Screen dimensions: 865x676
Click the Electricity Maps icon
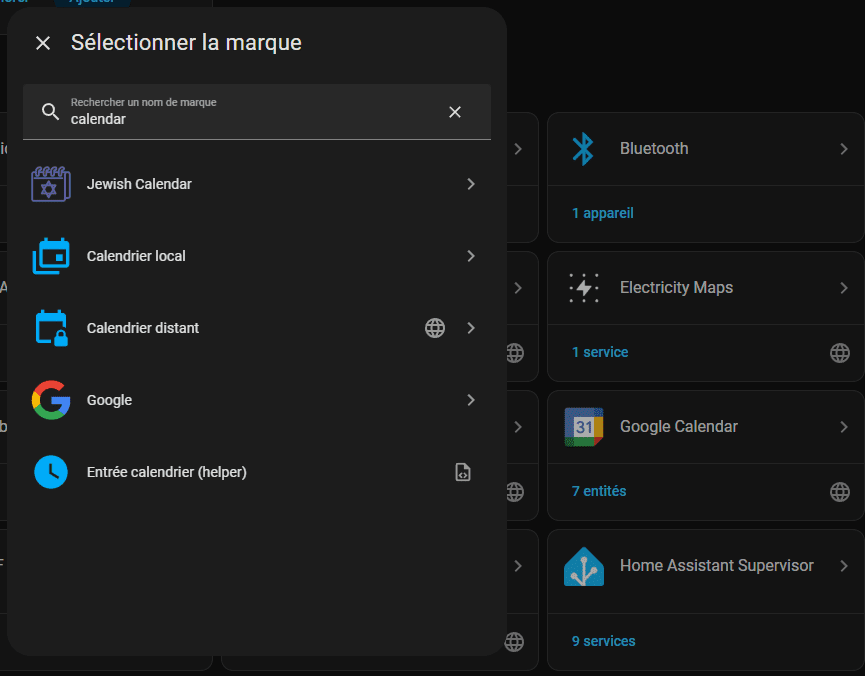point(583,288)
